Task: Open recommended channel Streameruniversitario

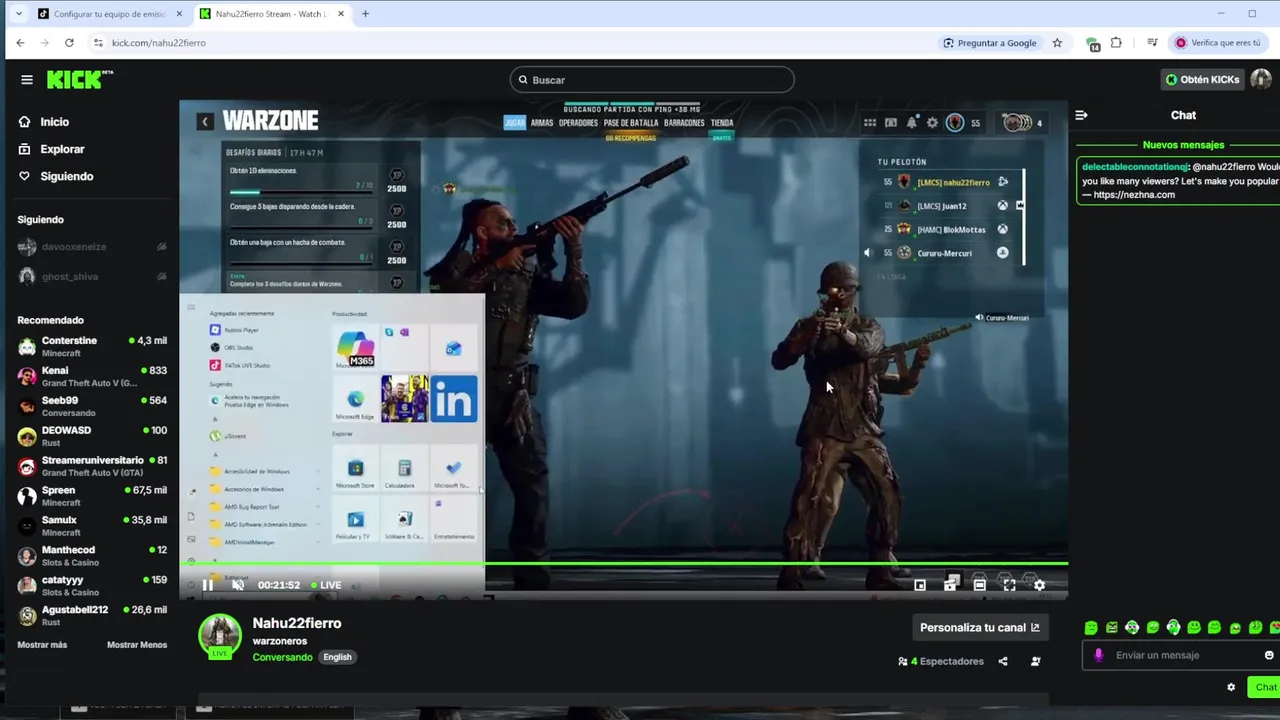Action: point(91,466)
